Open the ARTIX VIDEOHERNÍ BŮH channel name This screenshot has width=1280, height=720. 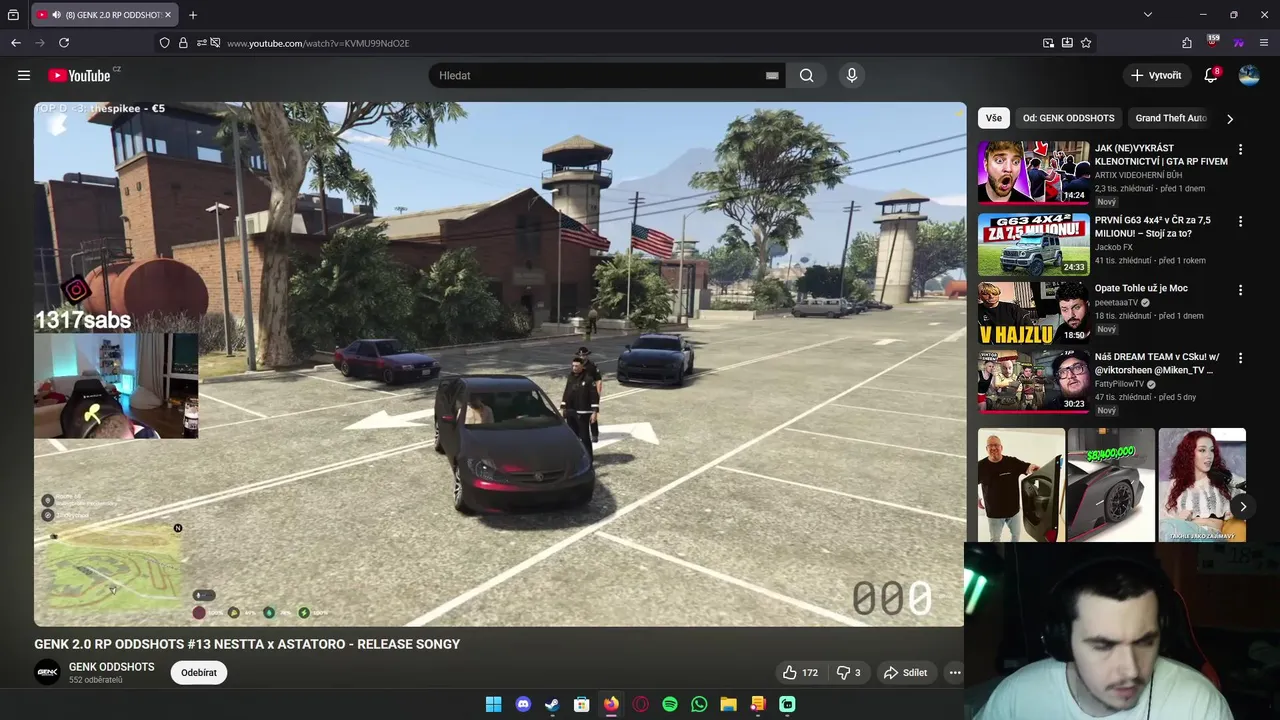pos(1138,175)
